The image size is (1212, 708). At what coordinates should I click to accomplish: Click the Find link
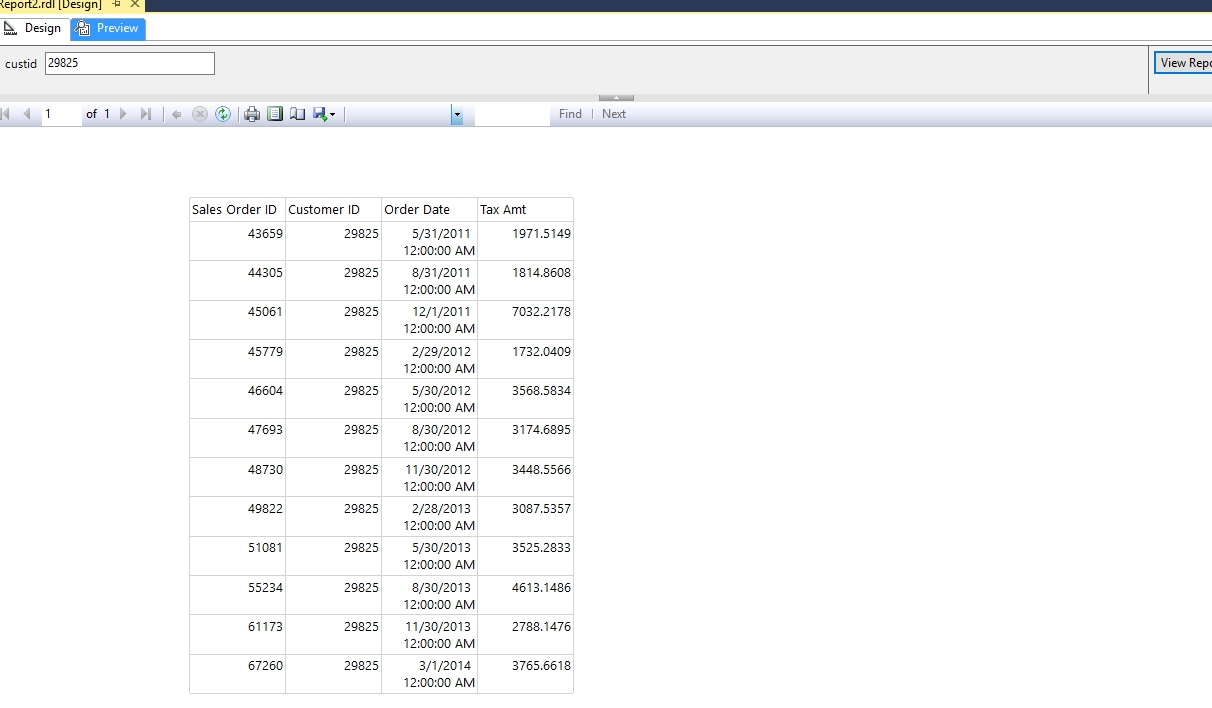570,114
